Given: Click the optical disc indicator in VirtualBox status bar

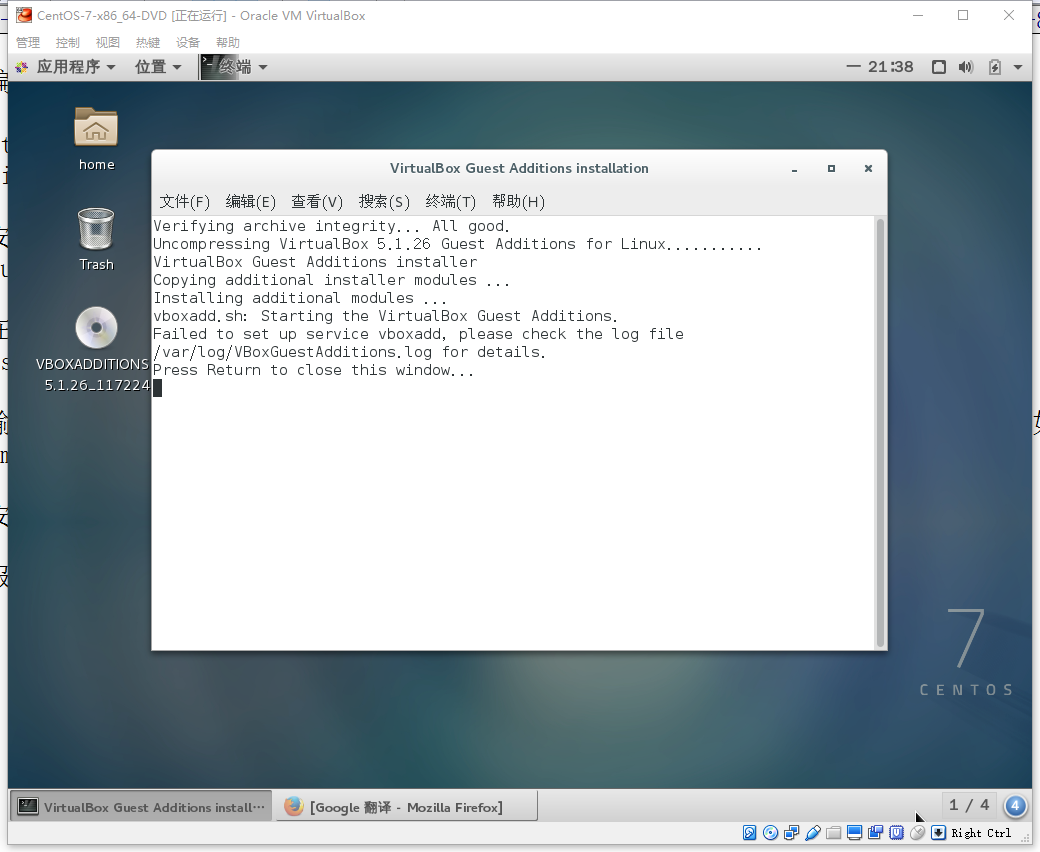Looking at the screenshot, I should tap(770, 833).
